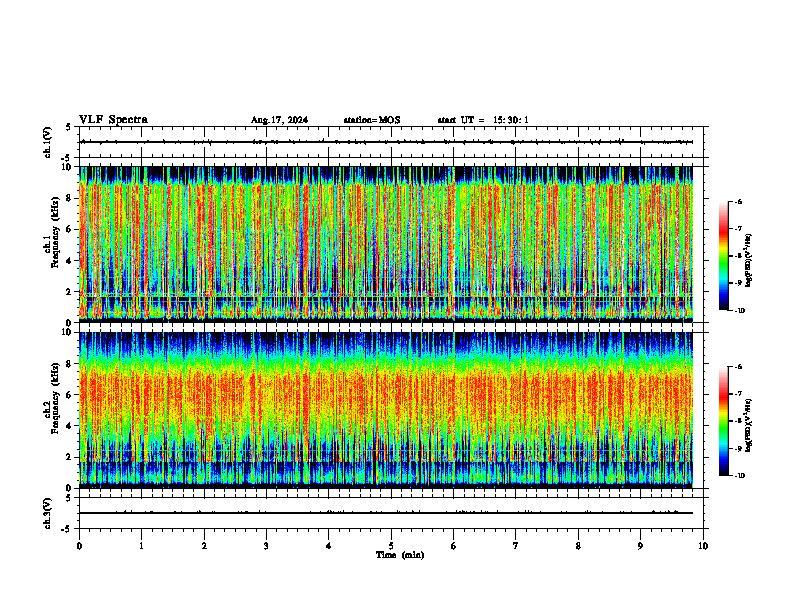Click the ch.1 voltage waveform trace
The height and width of the screenshot is (612, 792).
click(x=386, y=142)
